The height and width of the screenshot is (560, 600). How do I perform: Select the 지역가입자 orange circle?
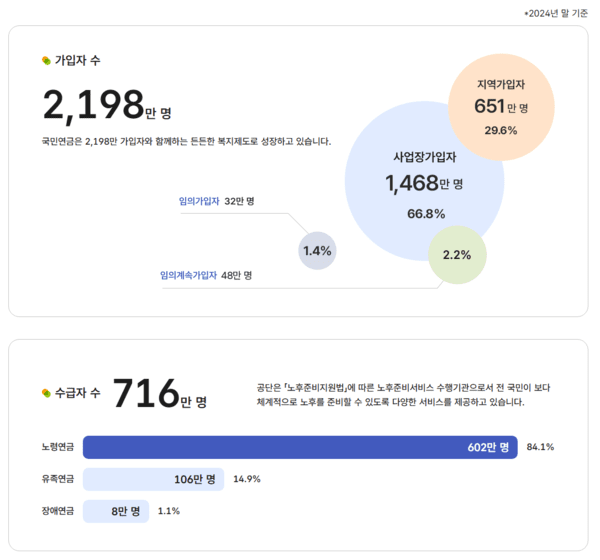click(501, 107)
